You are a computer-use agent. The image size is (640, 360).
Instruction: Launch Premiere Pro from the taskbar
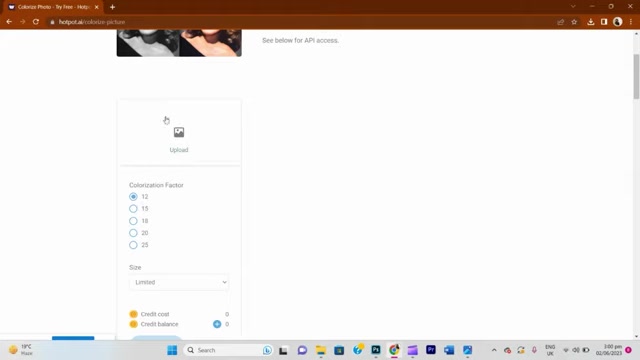click(x=431, y=350)
